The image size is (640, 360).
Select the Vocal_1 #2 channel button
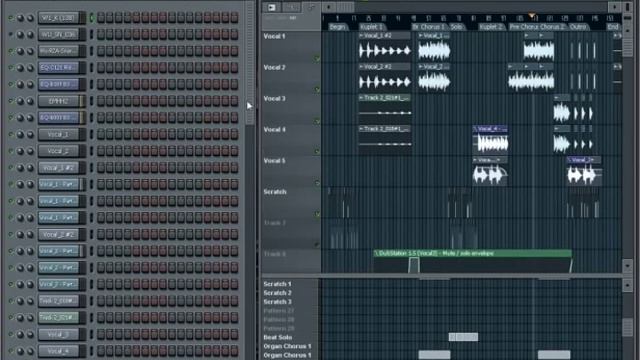[59, 168]
